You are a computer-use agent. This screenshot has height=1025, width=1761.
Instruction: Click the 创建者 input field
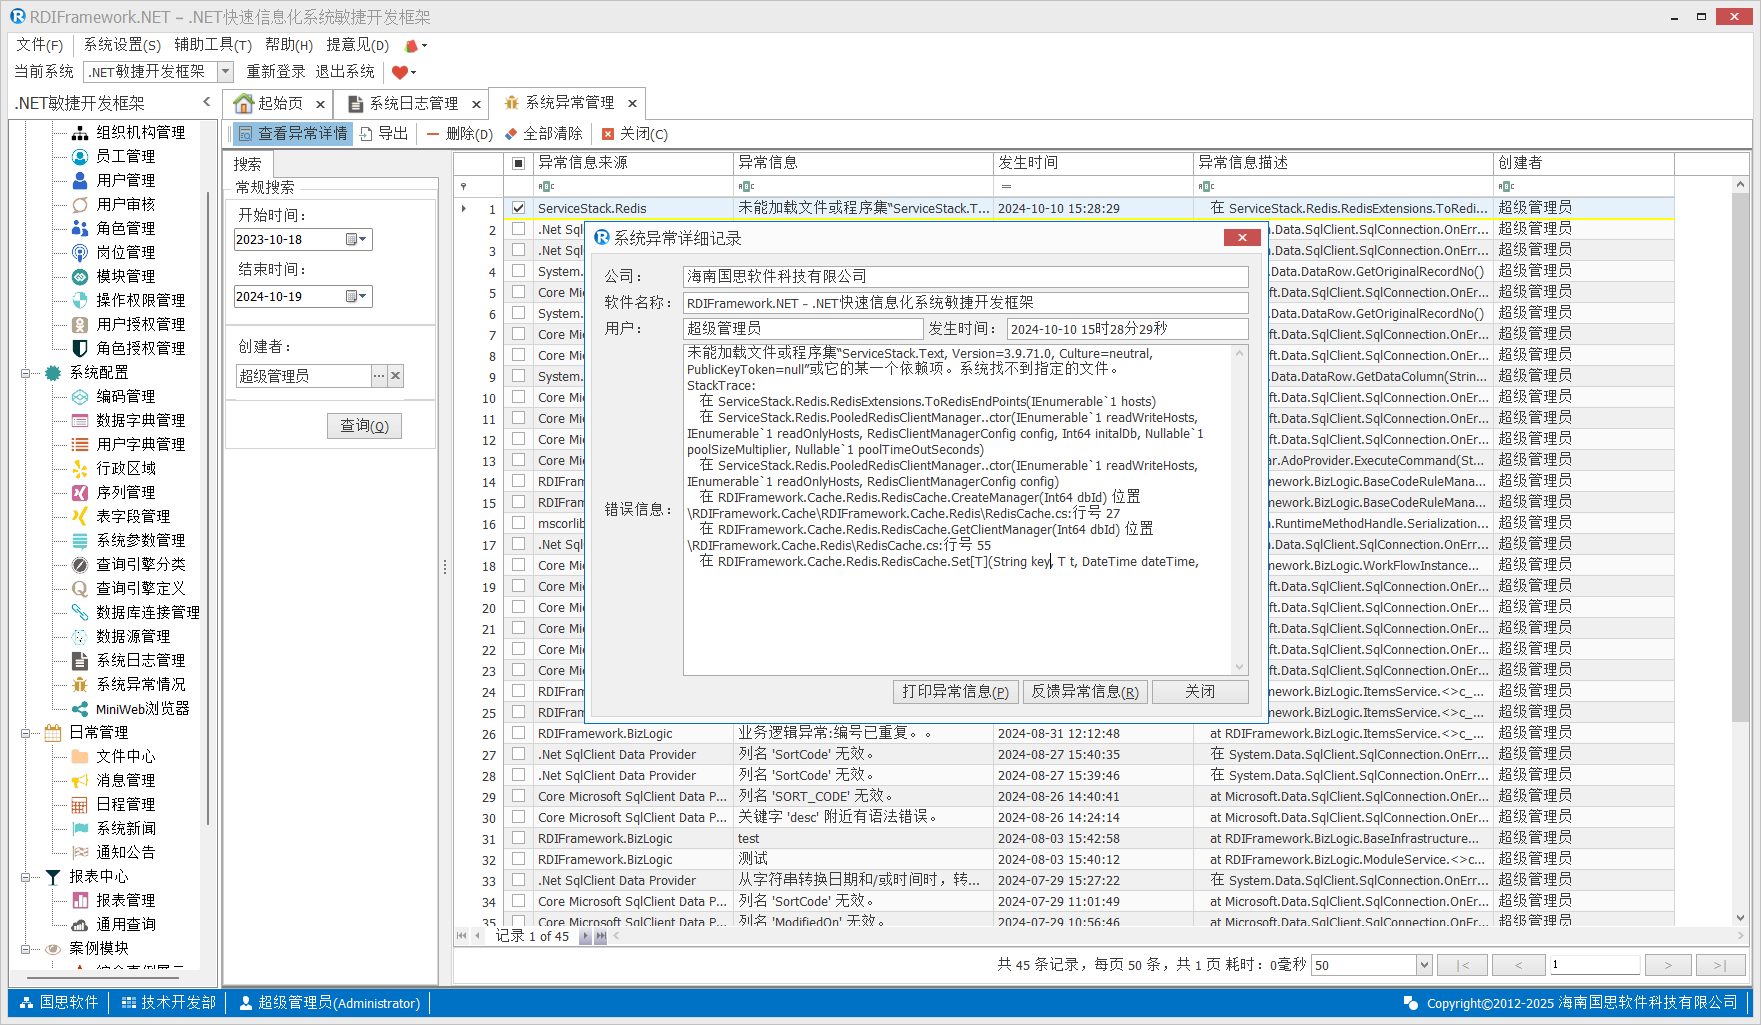(303, 376)
